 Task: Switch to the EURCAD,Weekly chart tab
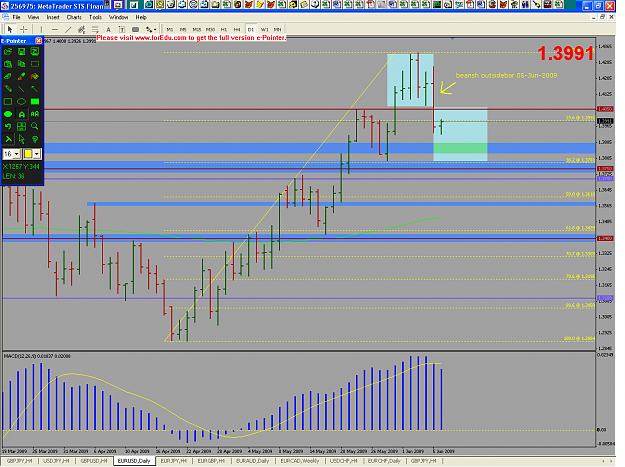coord(300,461)
